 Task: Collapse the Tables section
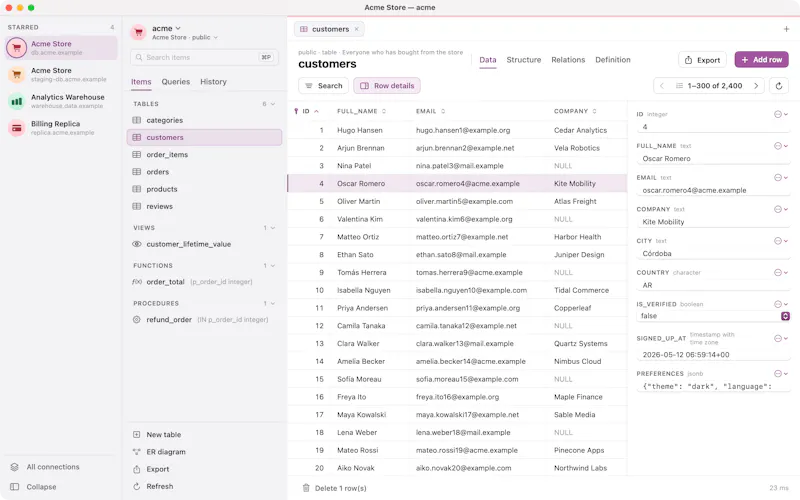(273, 104)
